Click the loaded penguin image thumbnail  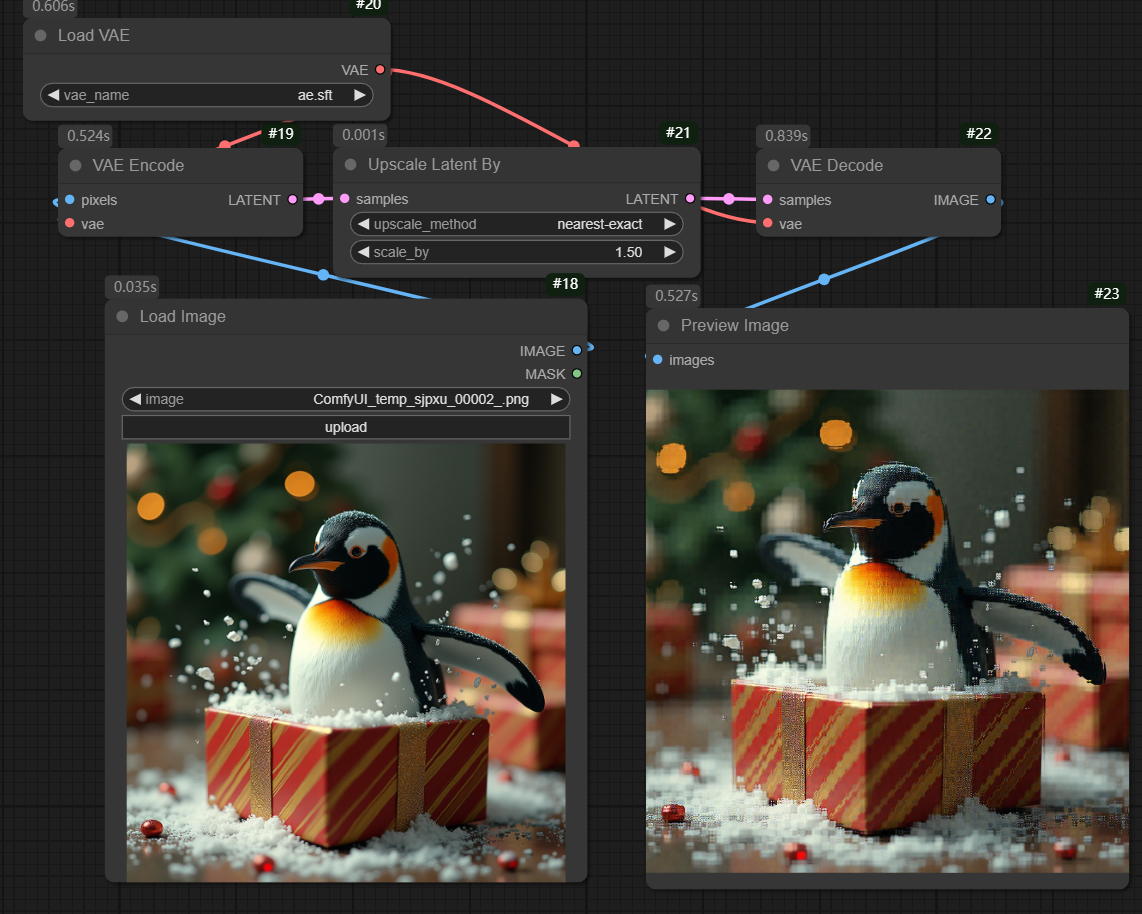tap(346, 660)
